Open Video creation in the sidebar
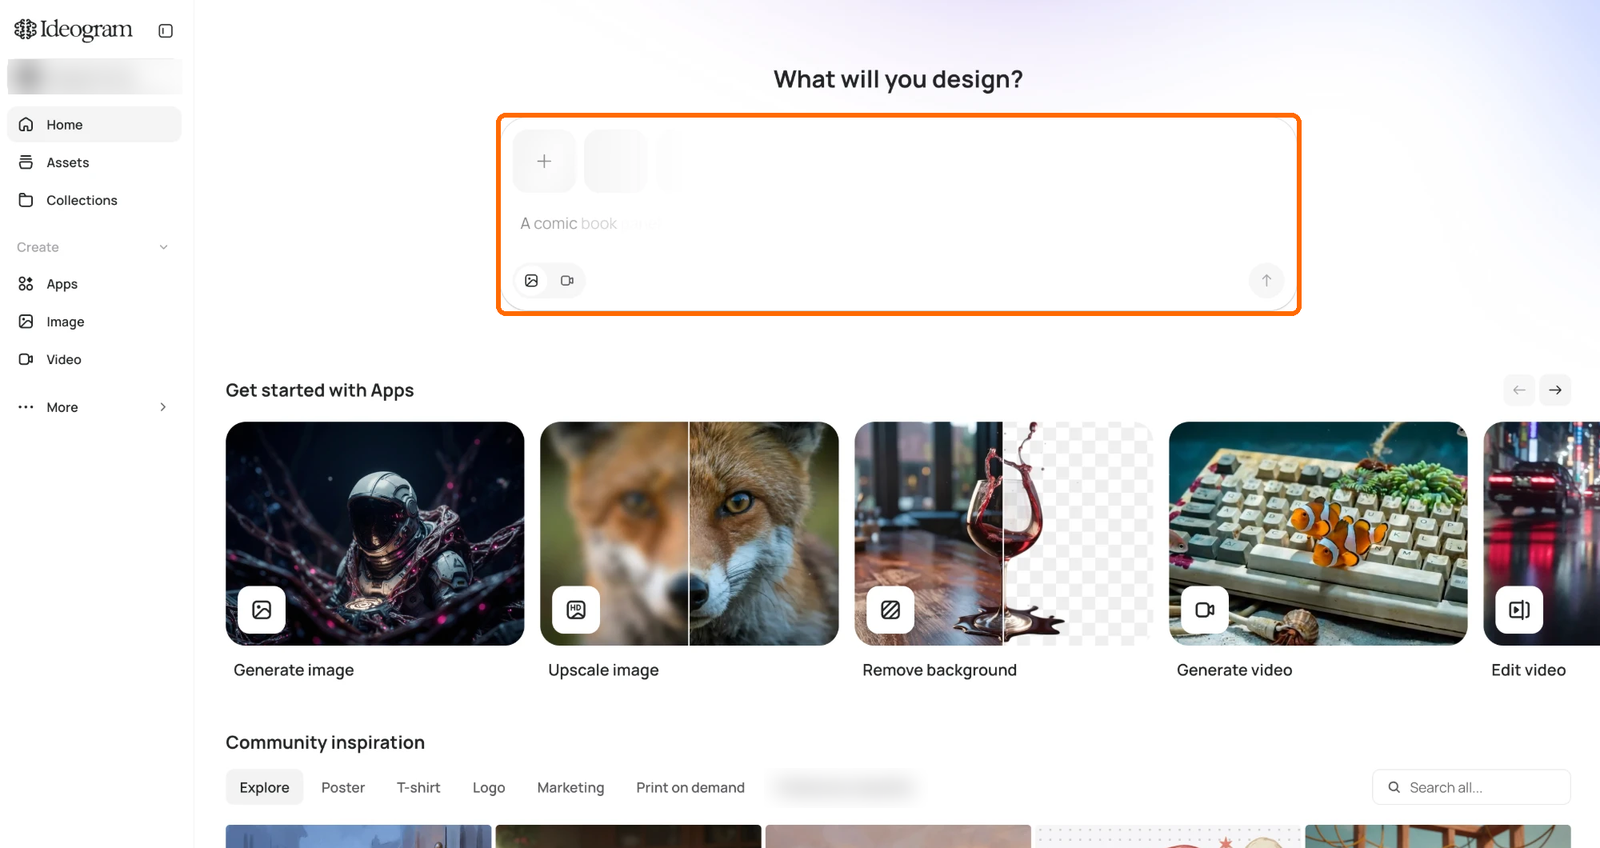The width and height of the screenshot is (1600, 848). (94, 360)
